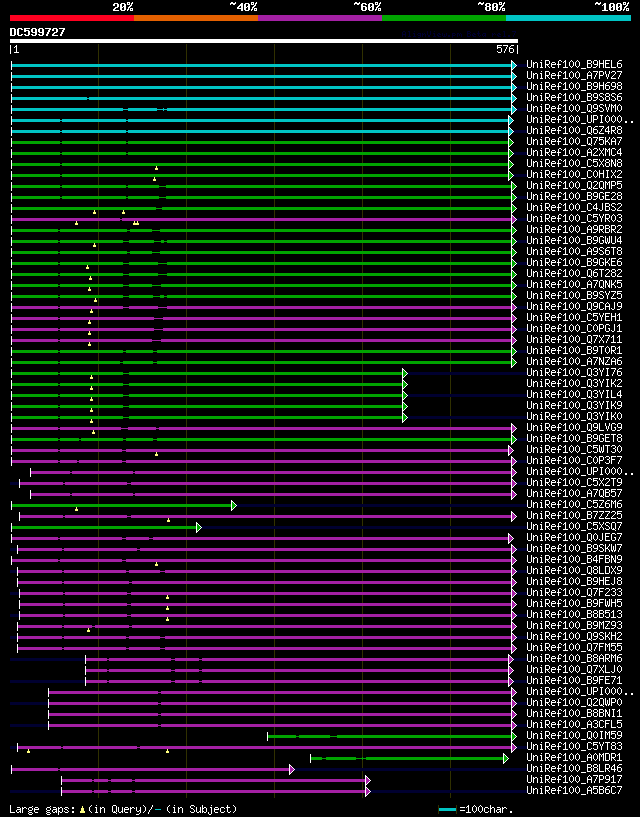Click the green alignment bar of Q3YIK2
The image size is (640, 817).
pyautogui.click(x=207, y=385)
